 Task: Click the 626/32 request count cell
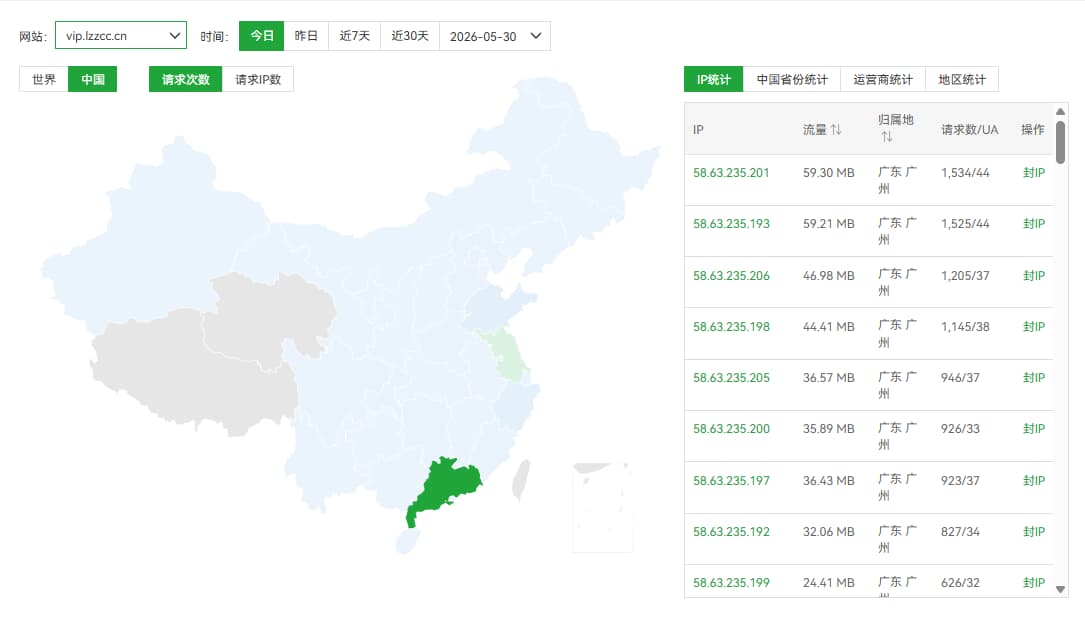click(x=960, y=583)
